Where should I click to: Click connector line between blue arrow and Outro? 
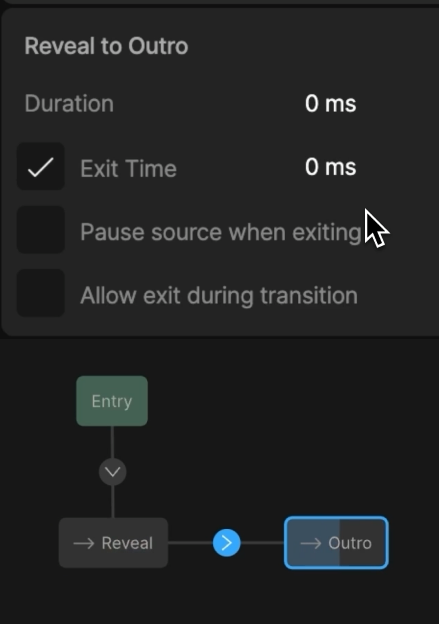pyautogui.click(x=262, y=543)
